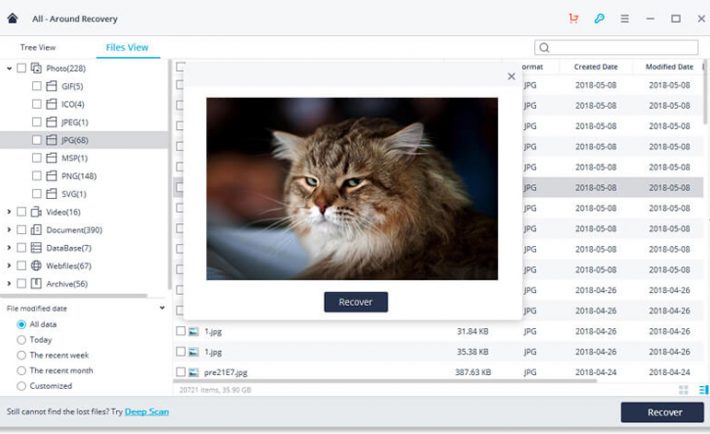Click the file list horizontal scrollbar
Image resolution: width=710 pixels, height=434 pixels.
[x=385, y=381]
